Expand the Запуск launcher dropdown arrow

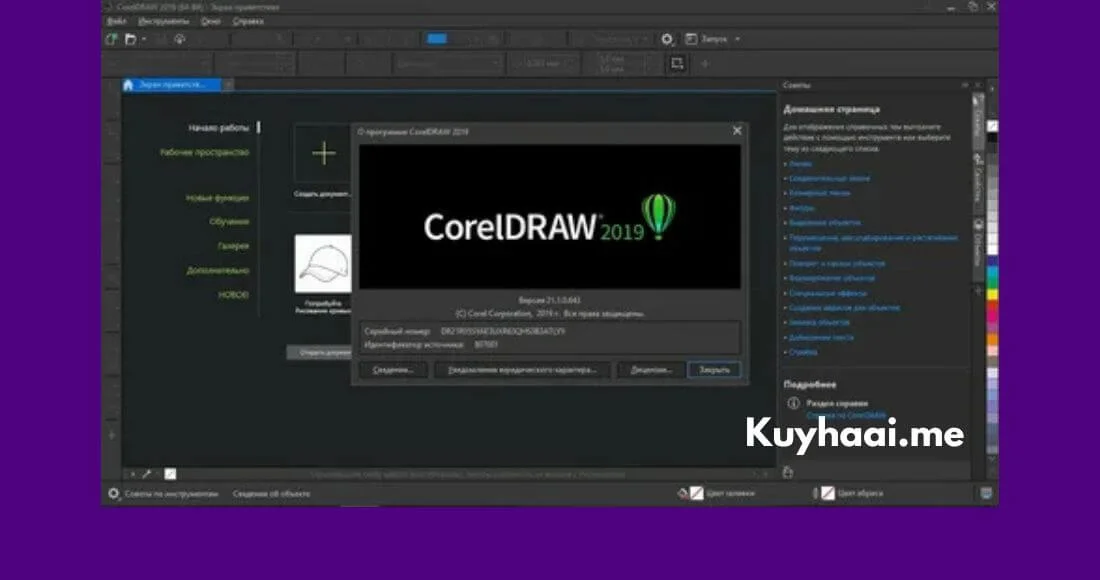(737, 39)
